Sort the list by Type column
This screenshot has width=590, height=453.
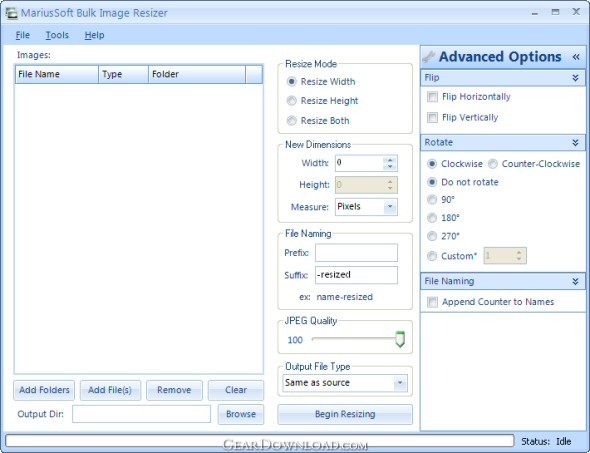123,74
